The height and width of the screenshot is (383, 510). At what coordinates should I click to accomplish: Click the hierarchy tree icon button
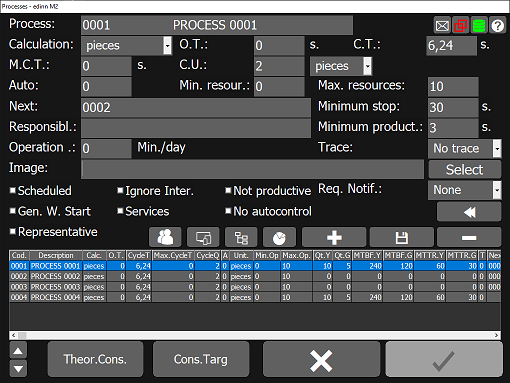(241, 237)
